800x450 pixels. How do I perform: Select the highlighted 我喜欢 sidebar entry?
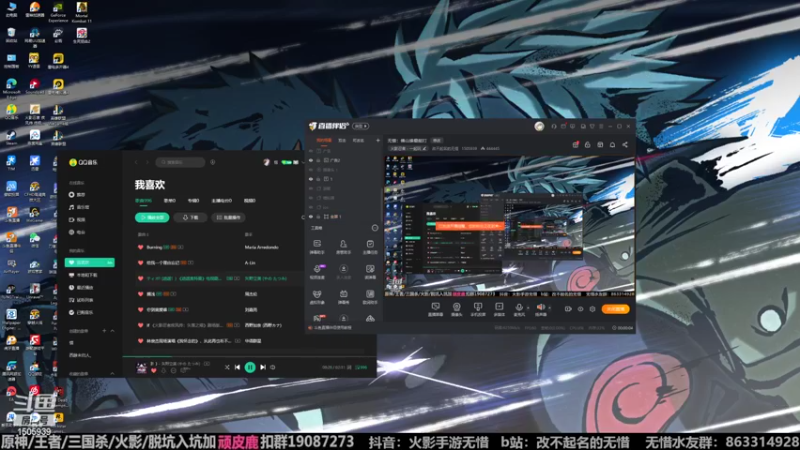[90, 262]
